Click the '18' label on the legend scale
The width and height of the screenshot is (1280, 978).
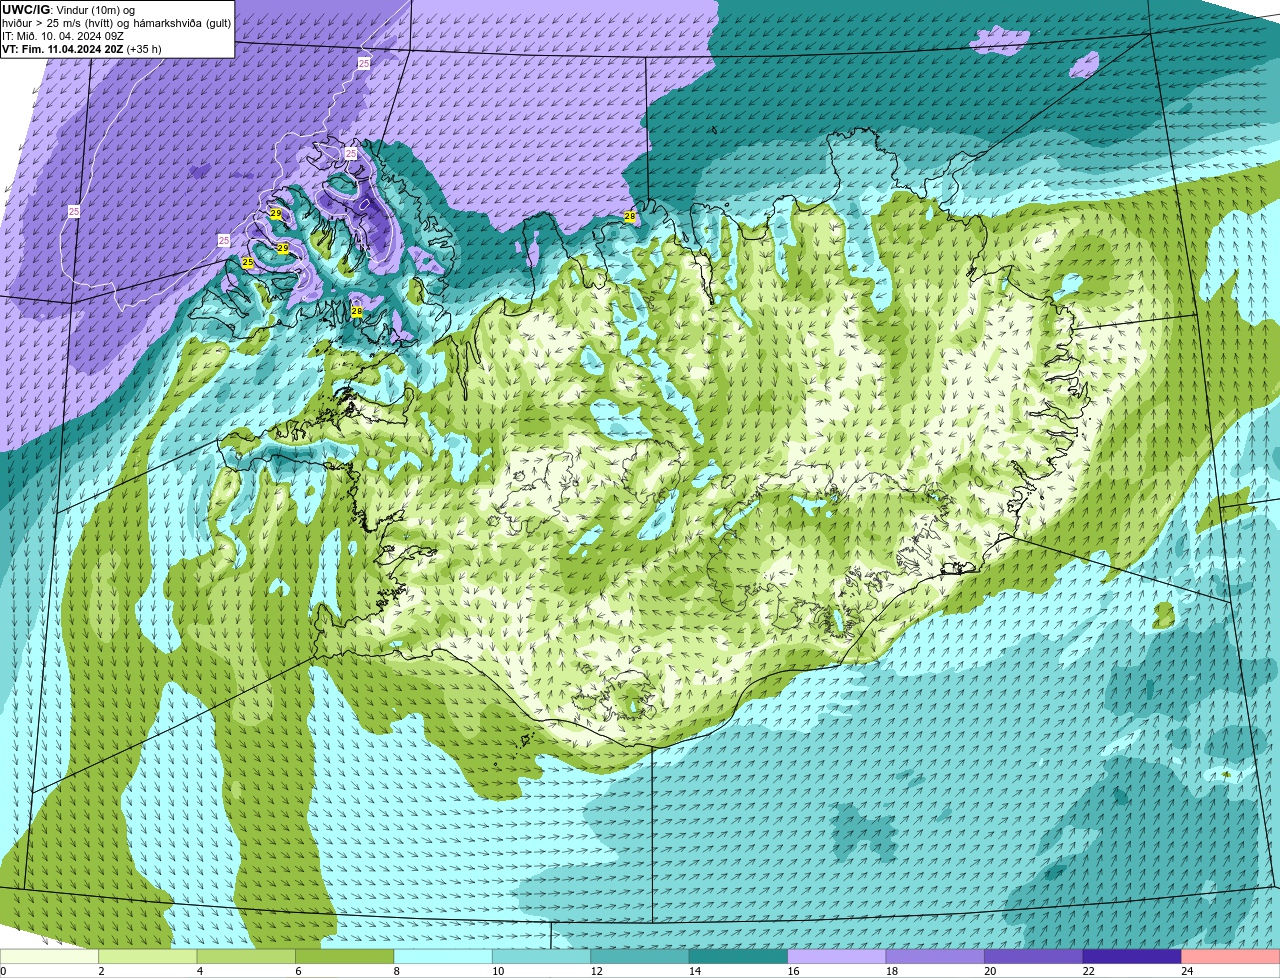tap(892, 971)
